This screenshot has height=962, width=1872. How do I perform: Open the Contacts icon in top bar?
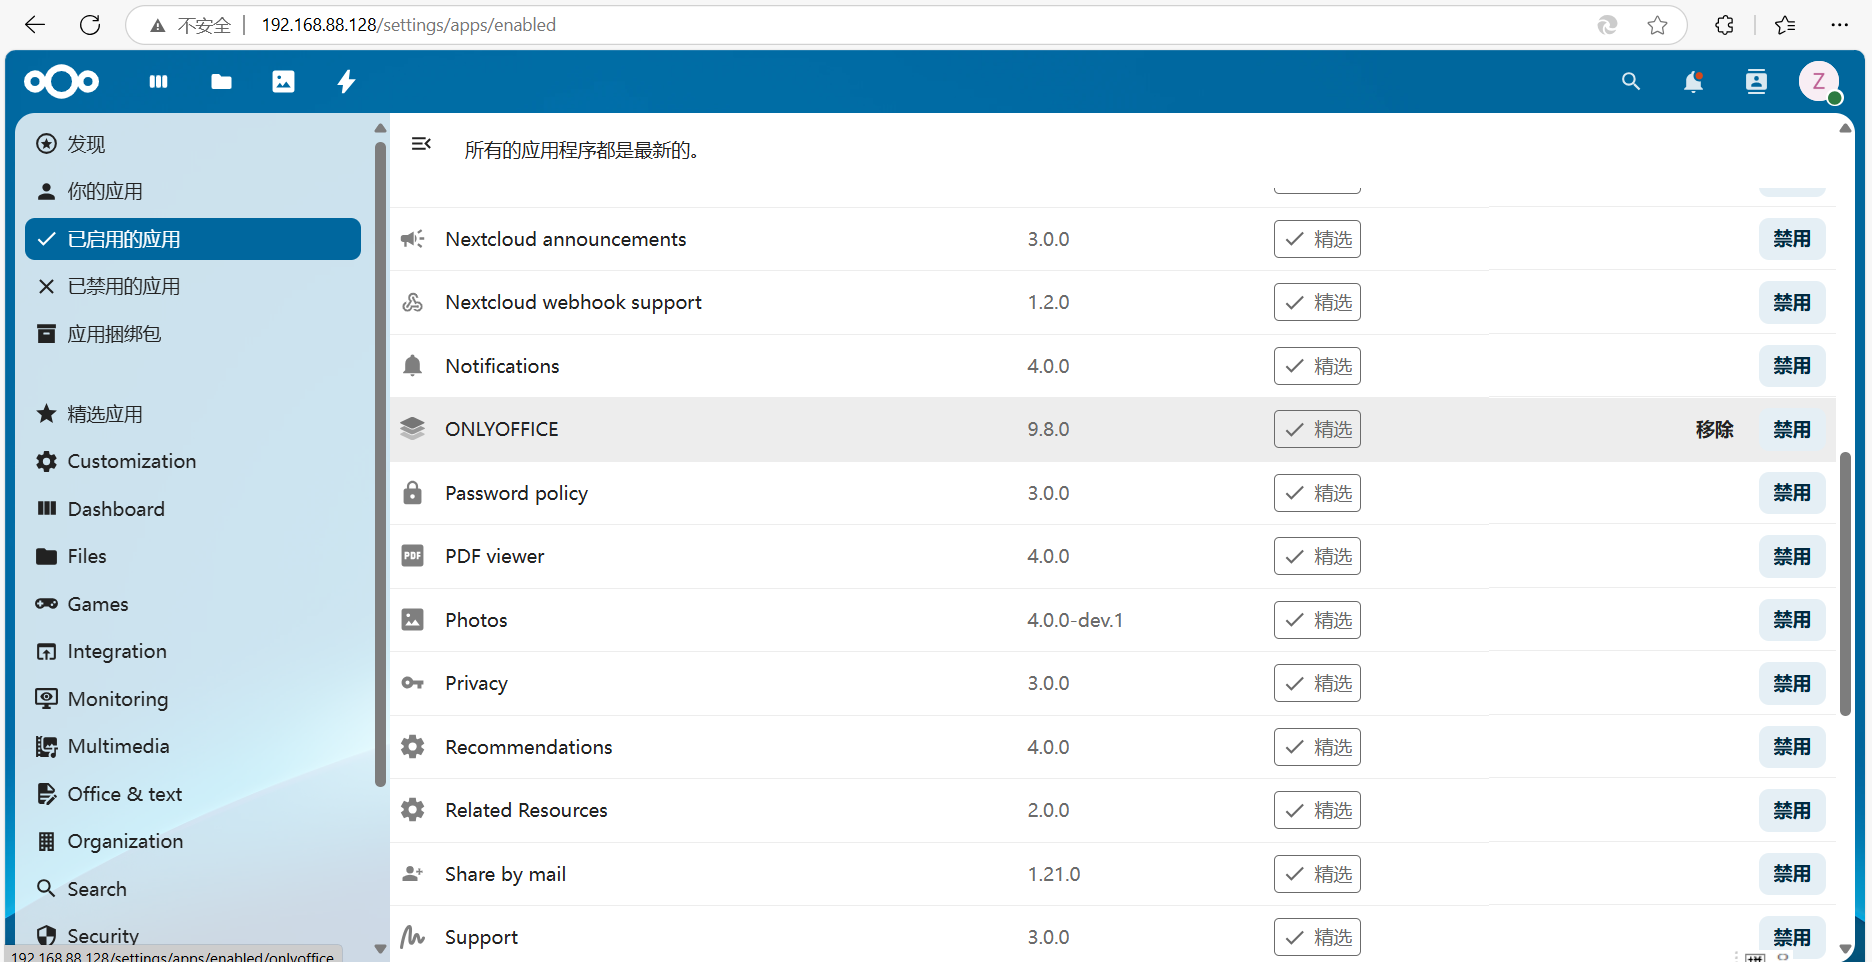coord(1755,82)
